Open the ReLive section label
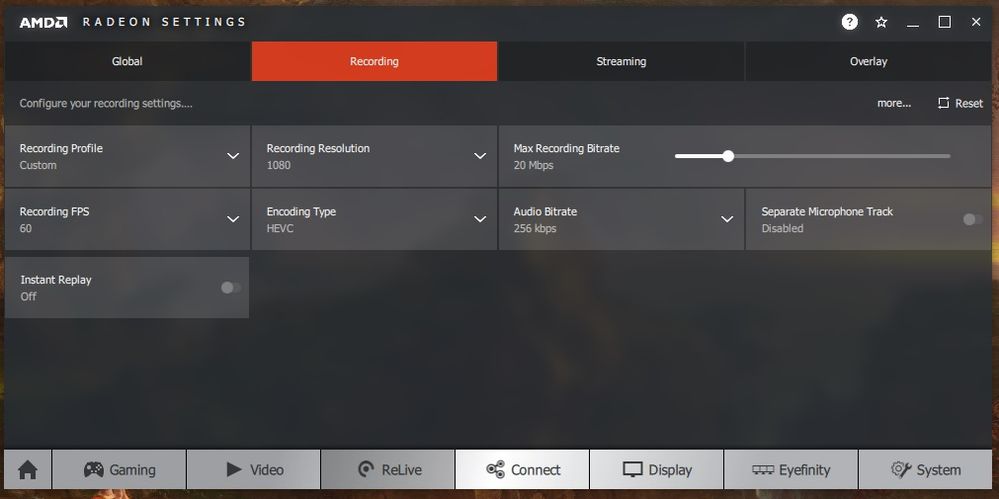The image size is (999, 499). tap(401, 470)
